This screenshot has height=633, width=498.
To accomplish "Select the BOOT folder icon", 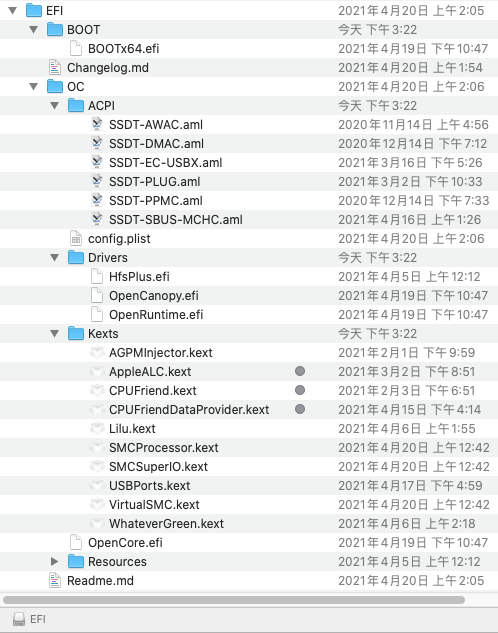I will click(x=55, y=29).
